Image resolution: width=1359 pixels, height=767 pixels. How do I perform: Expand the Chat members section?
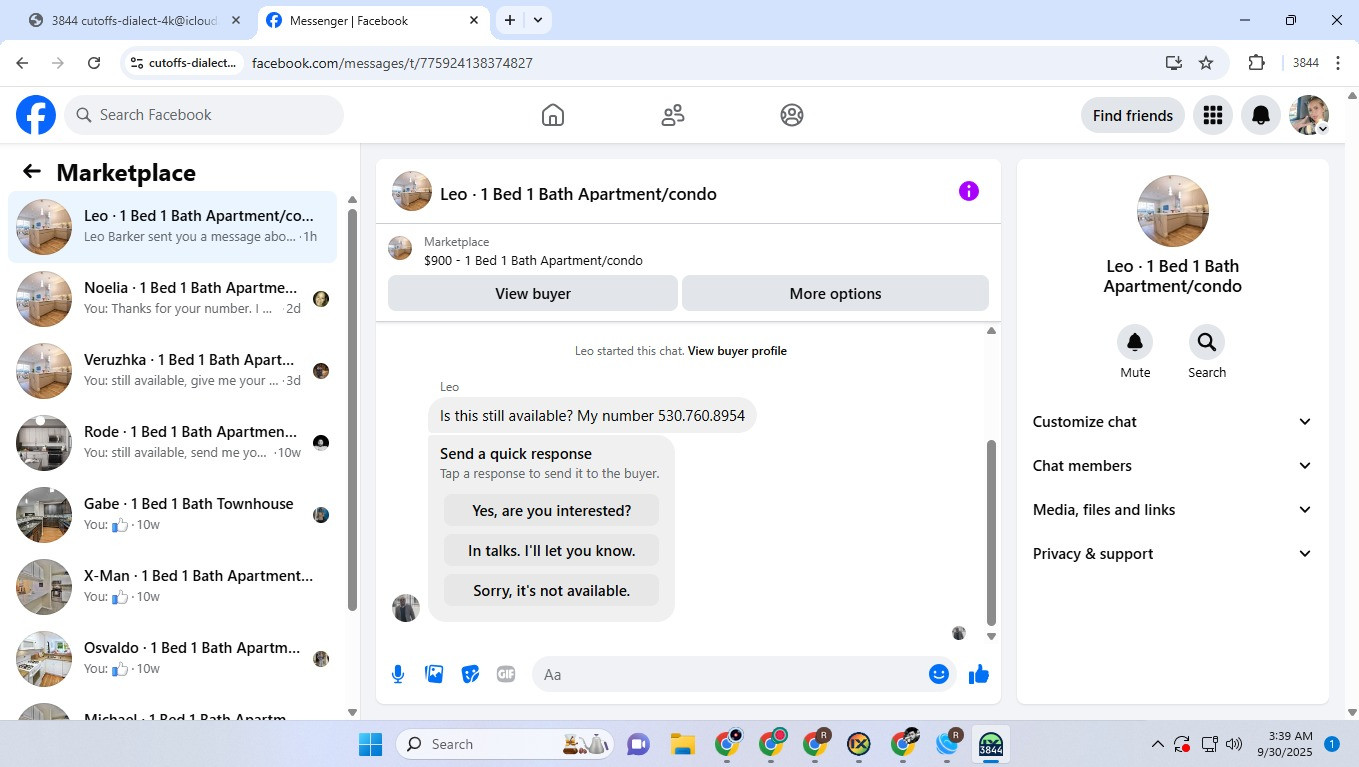click(x=1172, y=466)
